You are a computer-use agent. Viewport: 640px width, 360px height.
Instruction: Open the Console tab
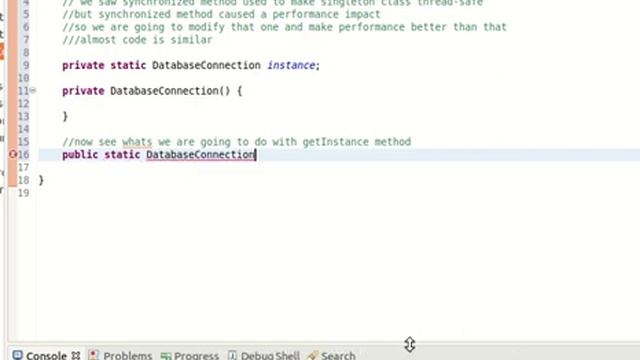click(x=46, y=355)
